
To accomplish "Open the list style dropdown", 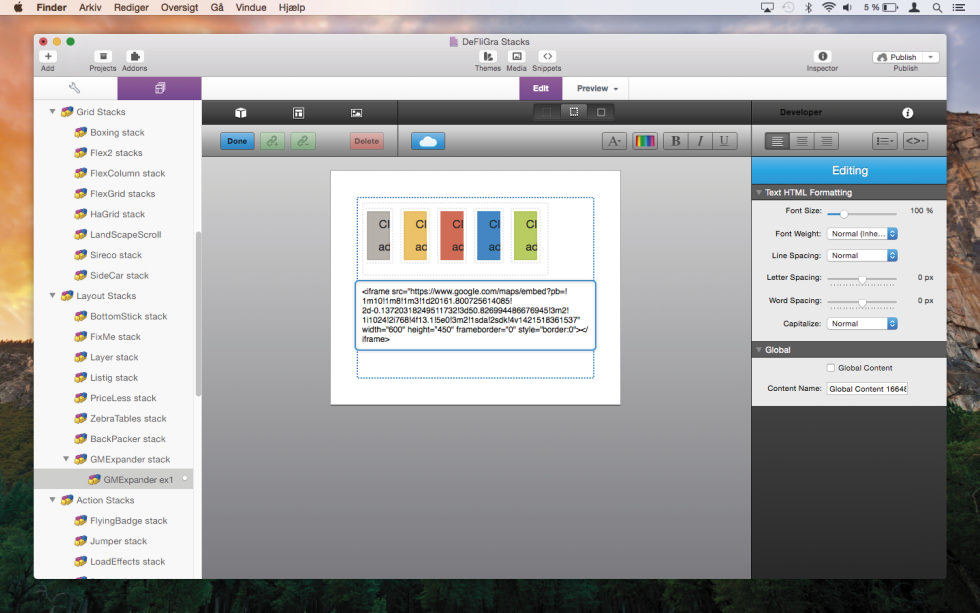I will 884,141.
